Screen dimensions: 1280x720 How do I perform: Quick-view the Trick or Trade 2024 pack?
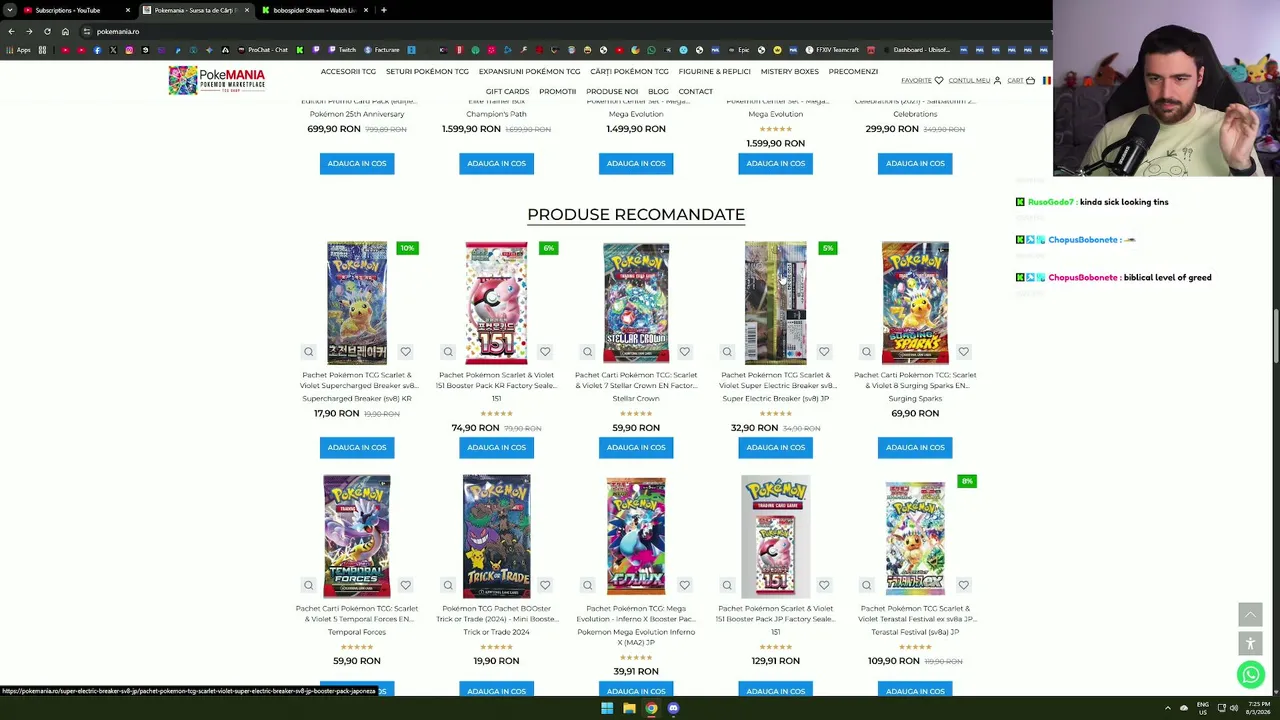448,585
